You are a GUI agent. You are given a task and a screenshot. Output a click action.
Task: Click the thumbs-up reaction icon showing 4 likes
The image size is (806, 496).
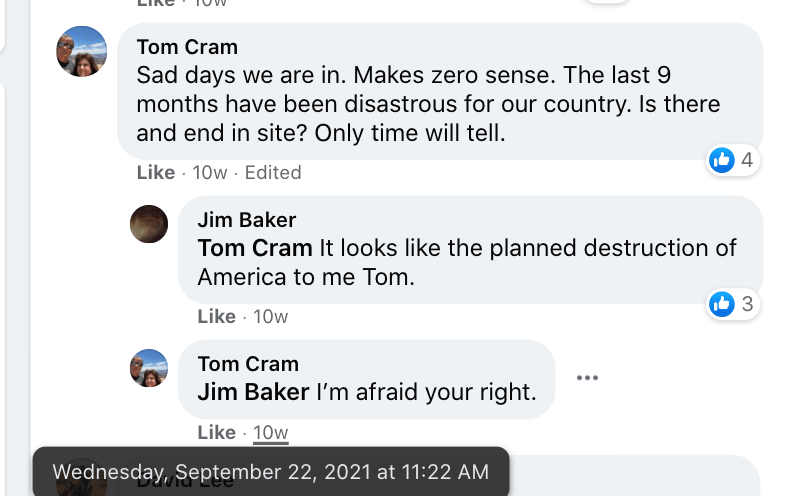pos(722,159)
